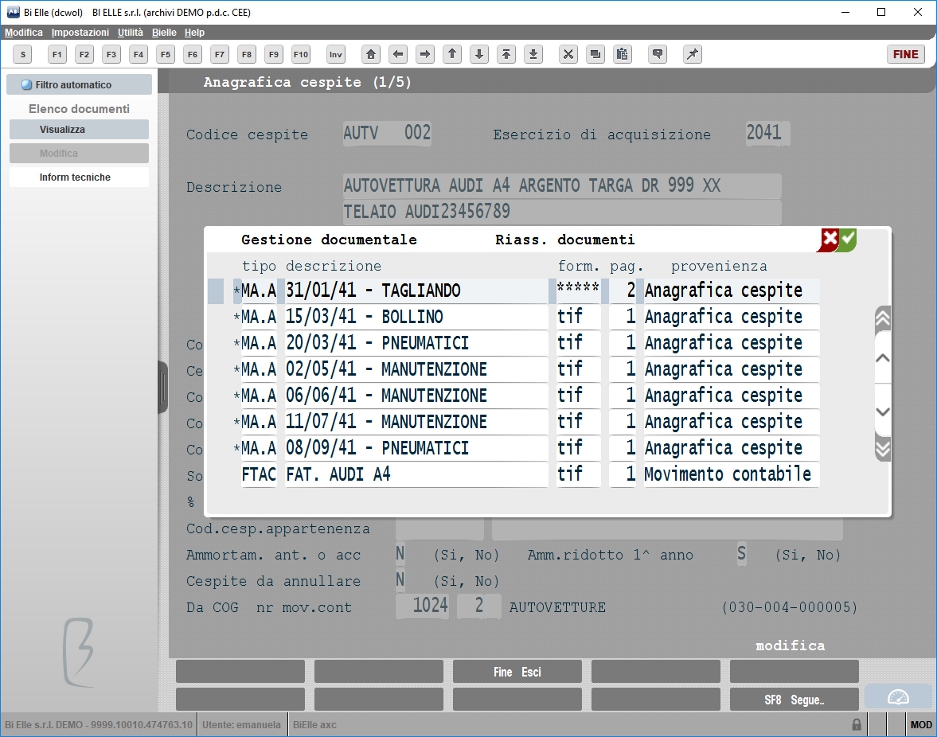The height and width of the screenshot is (737, 937).
Task: Click the paste clipboard icon in the toolbar
Action: [x=622, y=54]
